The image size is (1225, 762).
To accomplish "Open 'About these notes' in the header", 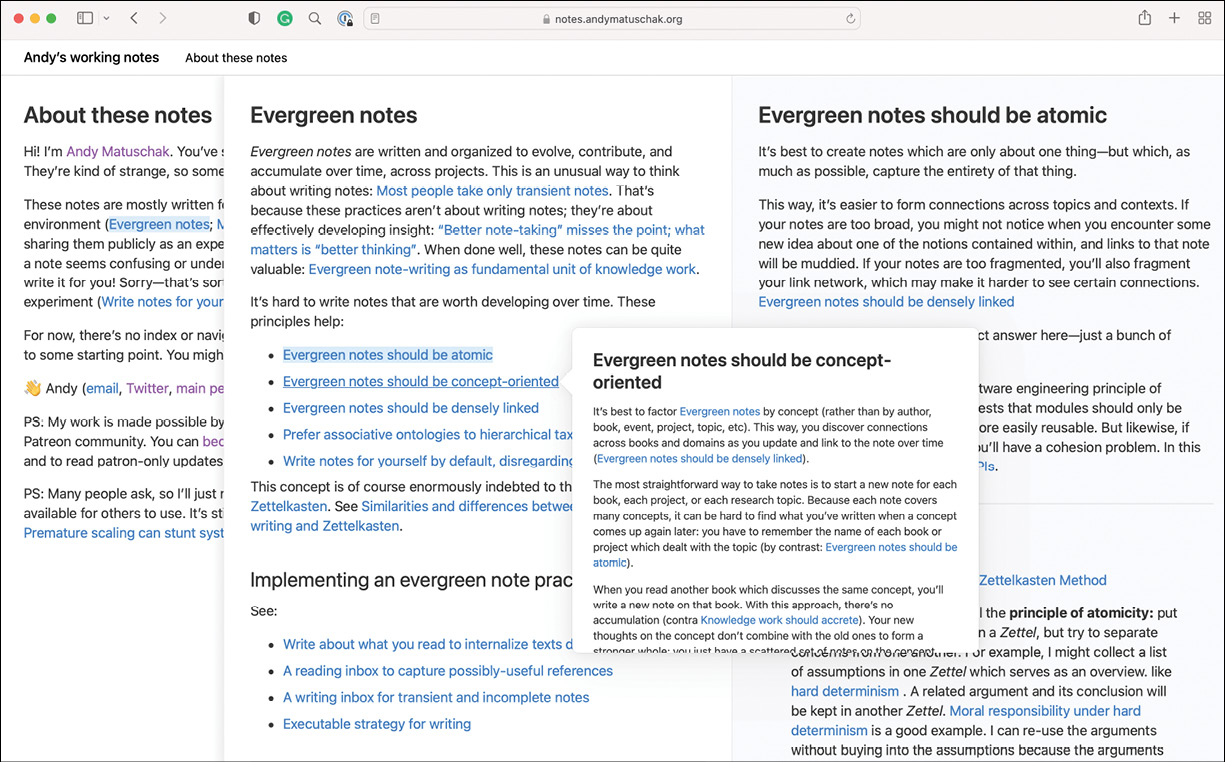I will coord(236,58).
